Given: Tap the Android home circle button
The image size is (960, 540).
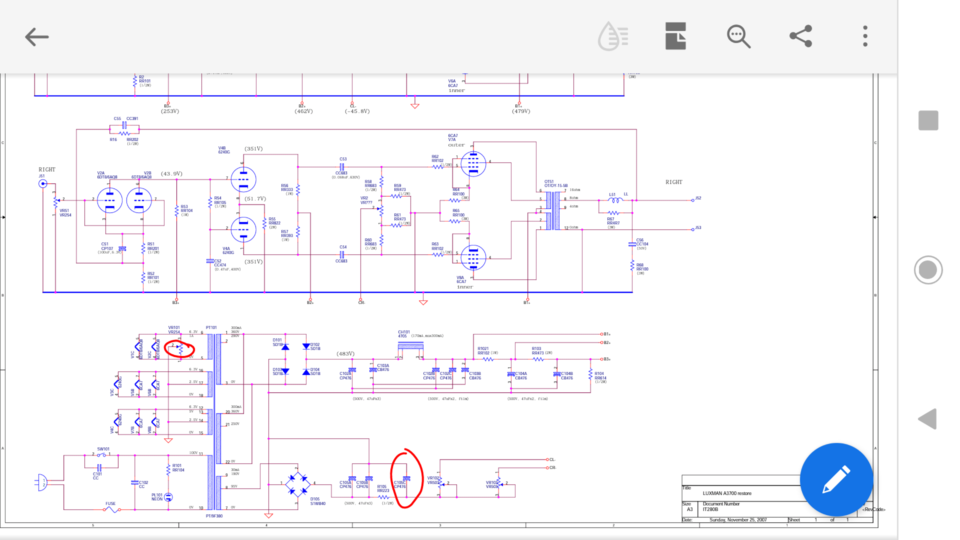Looking at the screenshot, I should pos(928,270).
